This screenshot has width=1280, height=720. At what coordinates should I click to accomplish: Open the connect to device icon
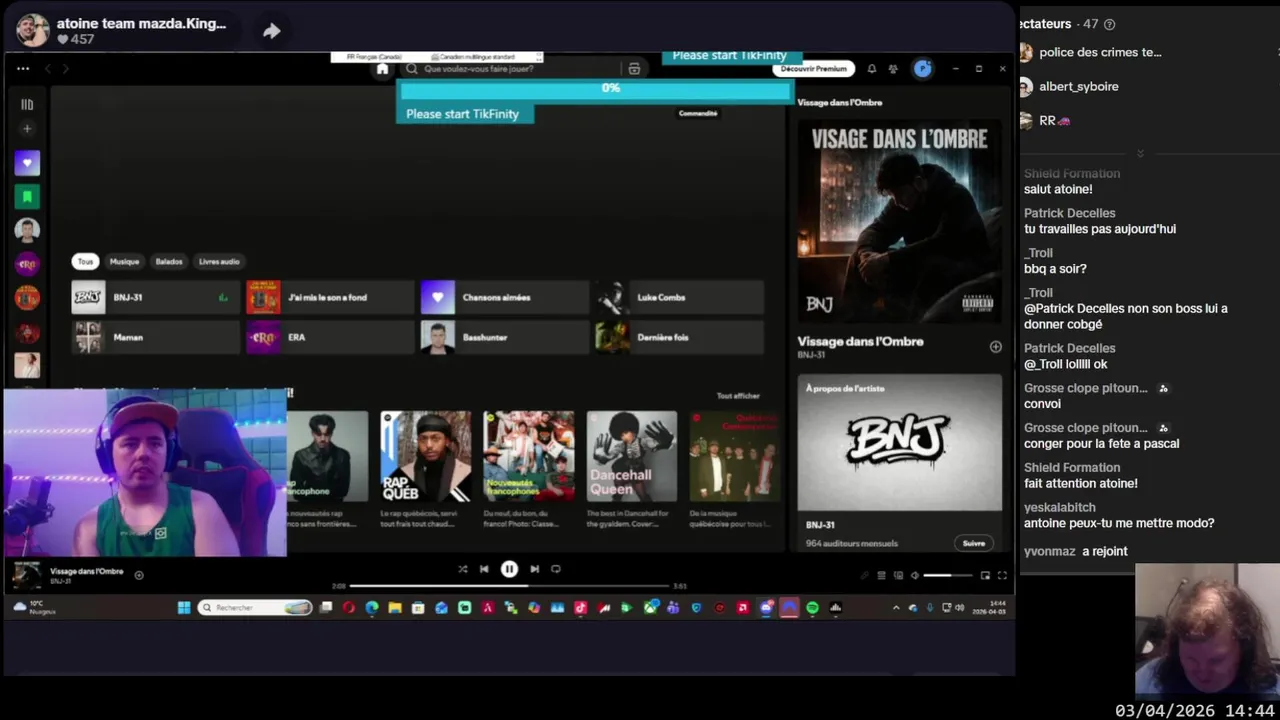[x=898, y=575]
